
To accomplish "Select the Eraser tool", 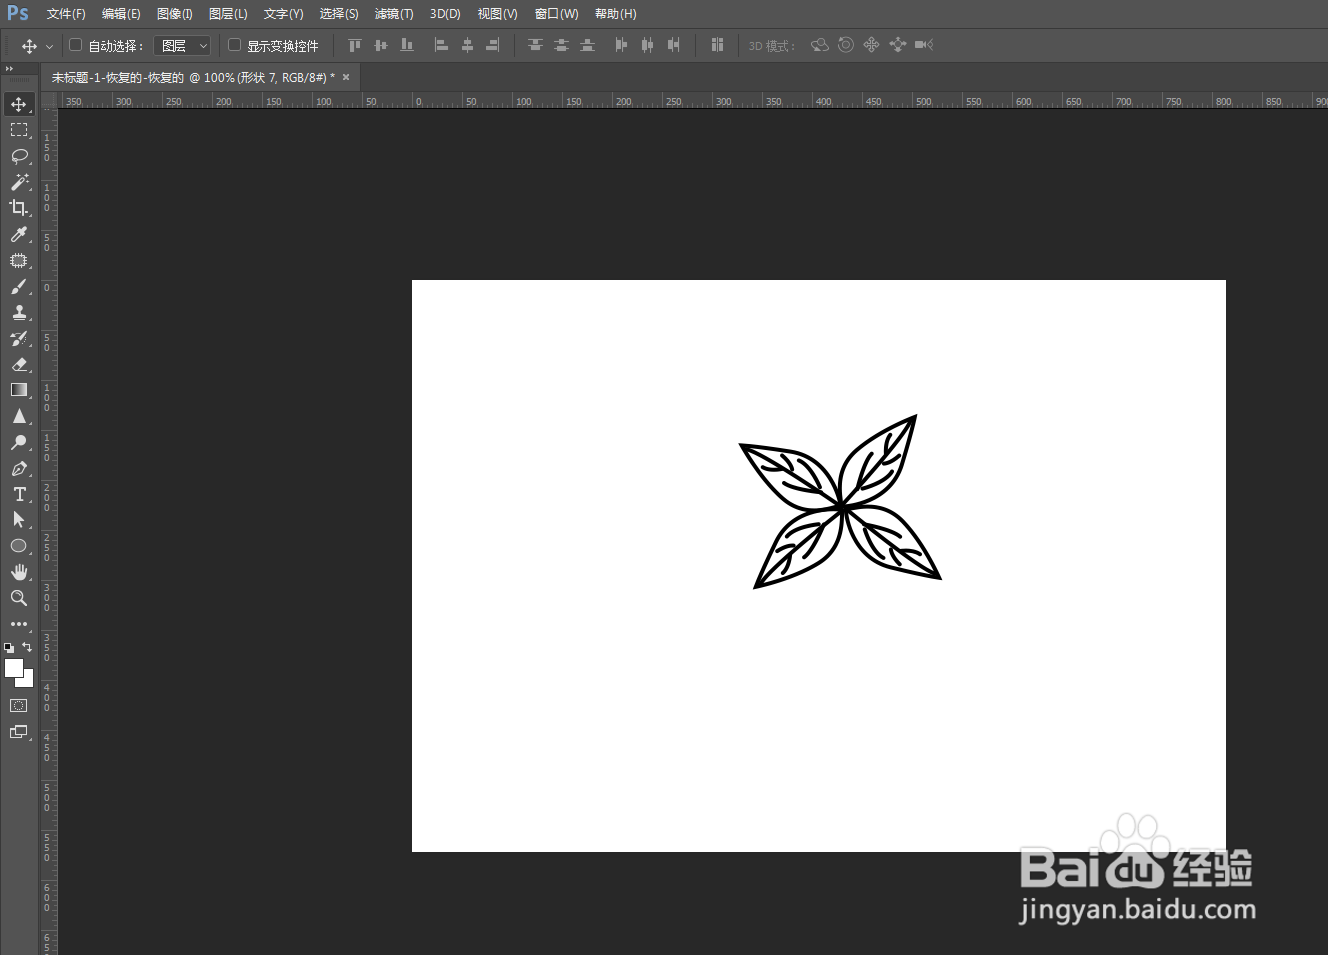I will coord(19,364).
